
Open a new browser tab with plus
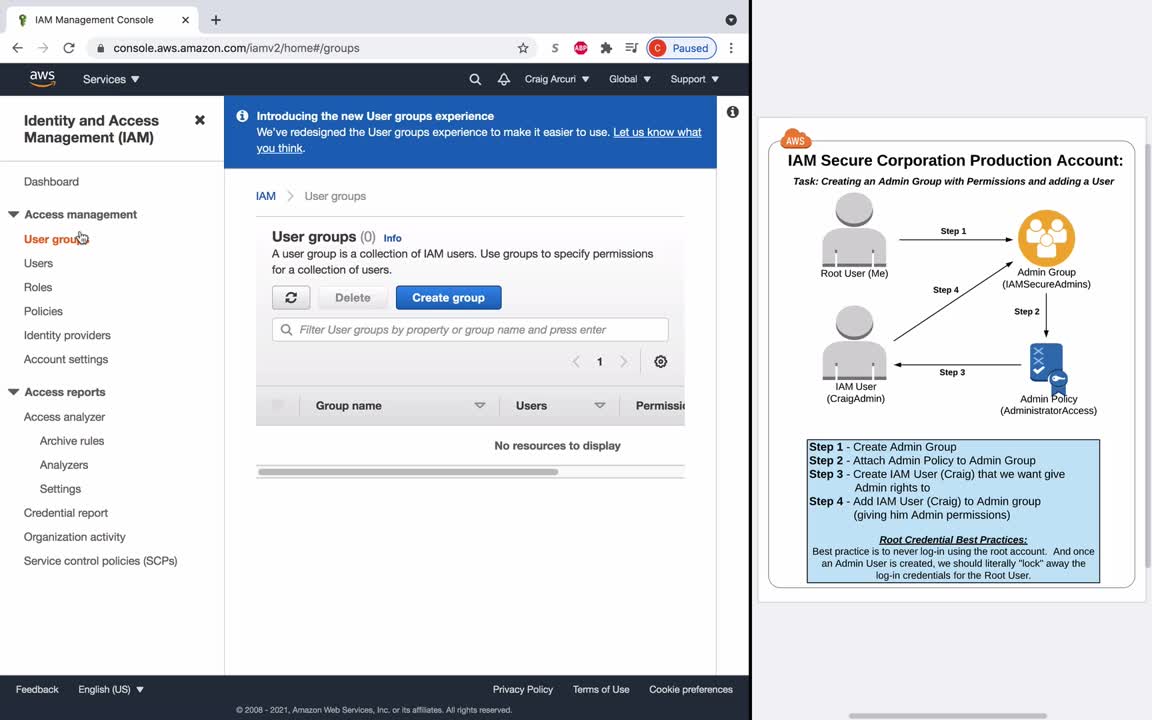click(x=215, y=20)
